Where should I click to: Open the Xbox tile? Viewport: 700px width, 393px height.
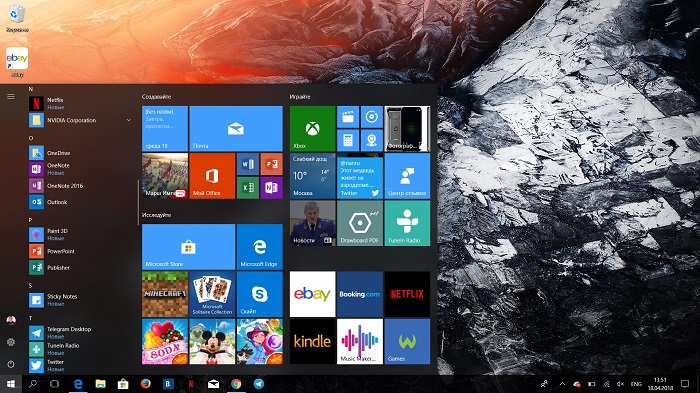pyautogui.click(x=312, y=129)
